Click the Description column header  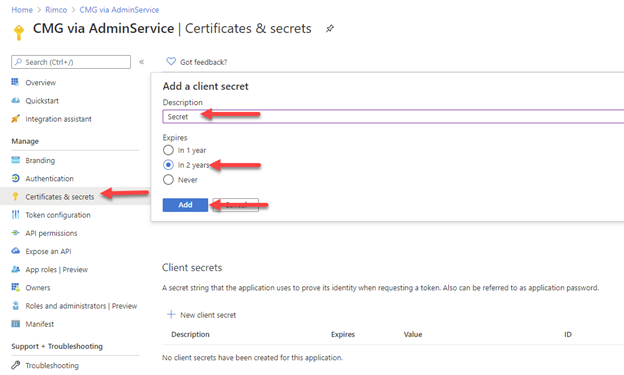tap(190, 334)
